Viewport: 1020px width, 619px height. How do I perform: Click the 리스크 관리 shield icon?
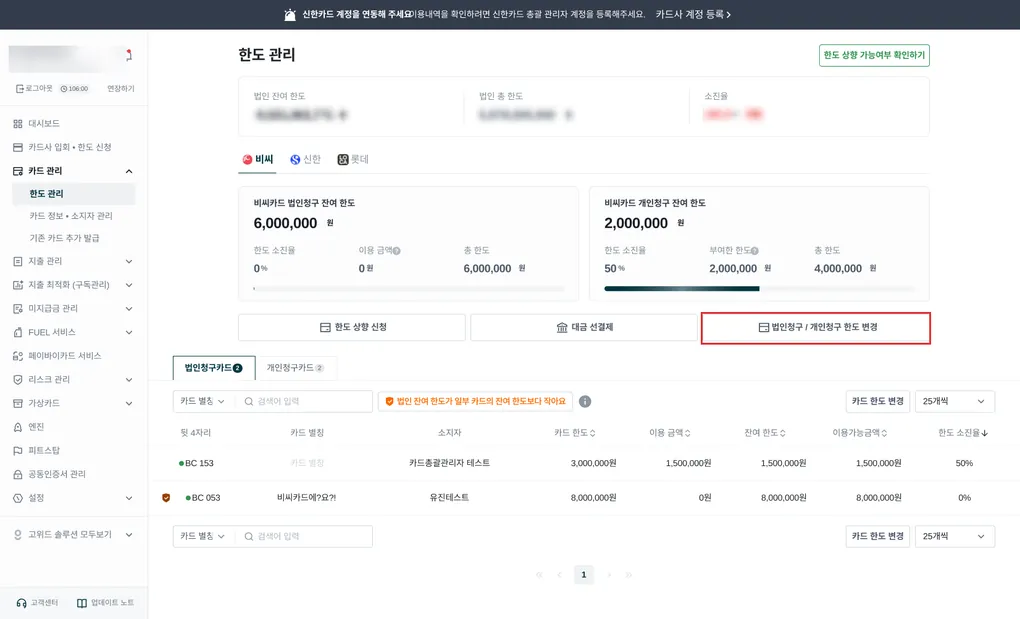click(x=18, y=380)
